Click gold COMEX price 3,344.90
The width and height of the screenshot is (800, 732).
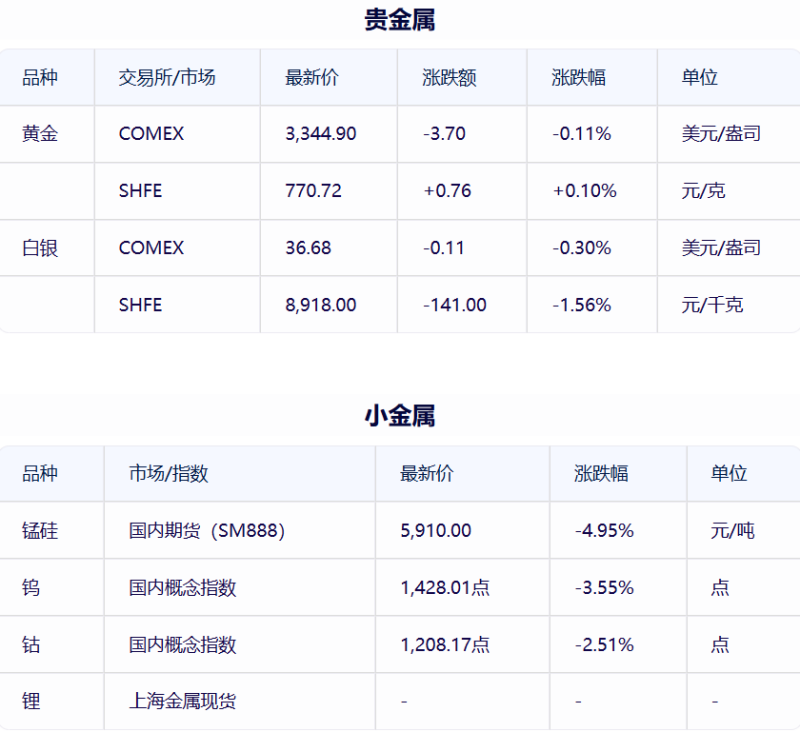[320, 133]
